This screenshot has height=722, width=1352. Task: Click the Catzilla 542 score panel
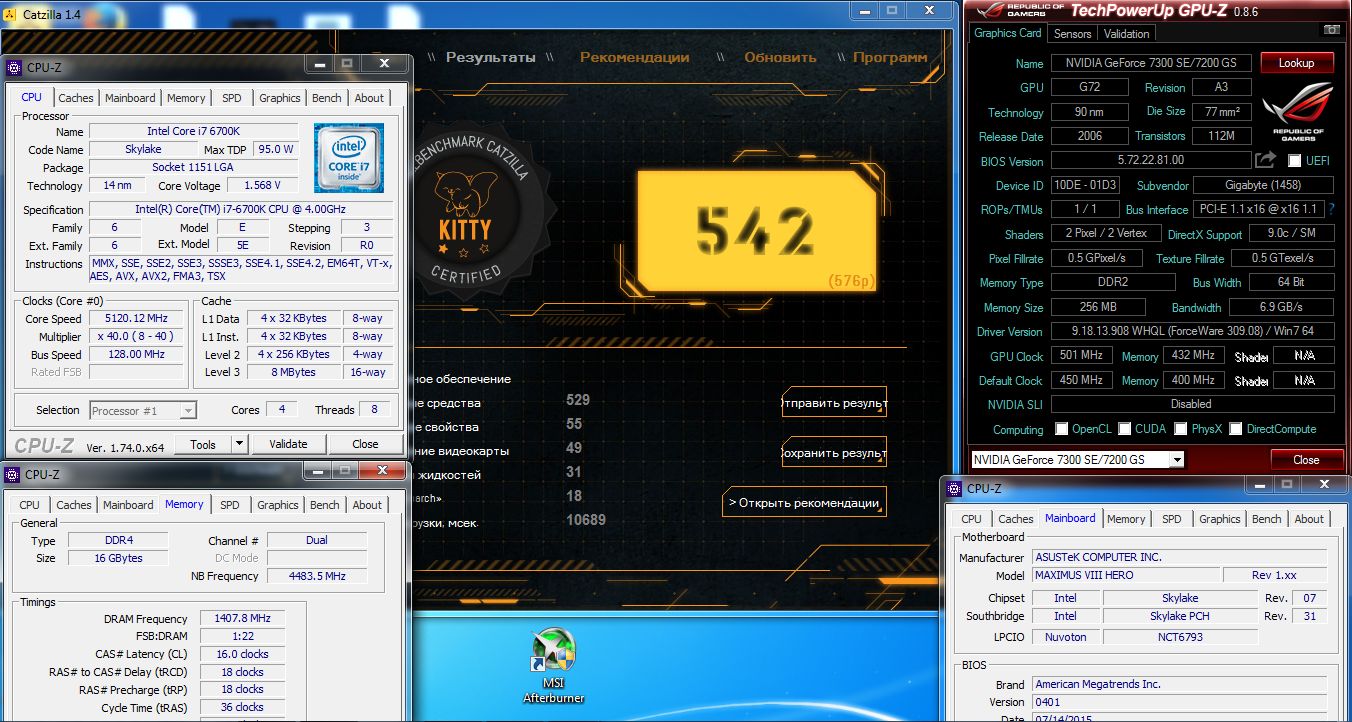tap(755, 232)
